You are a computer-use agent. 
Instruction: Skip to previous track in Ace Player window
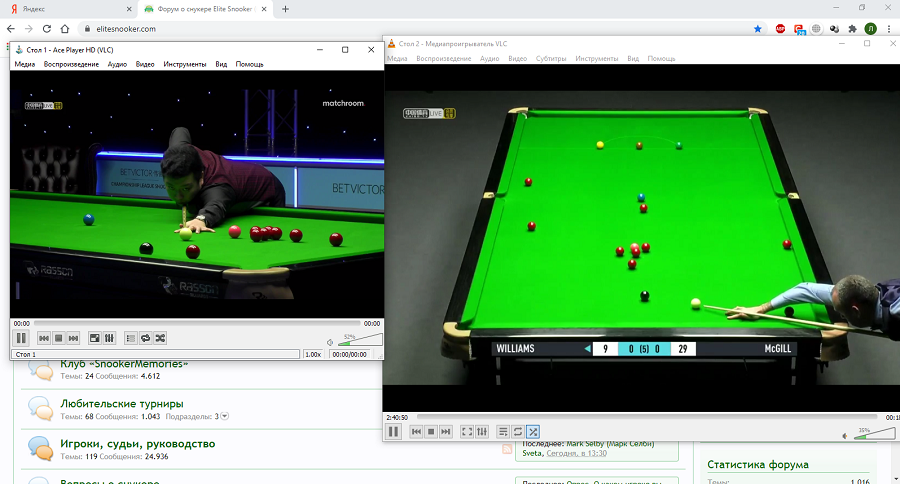pyautogui.click(x=44, y=338)
